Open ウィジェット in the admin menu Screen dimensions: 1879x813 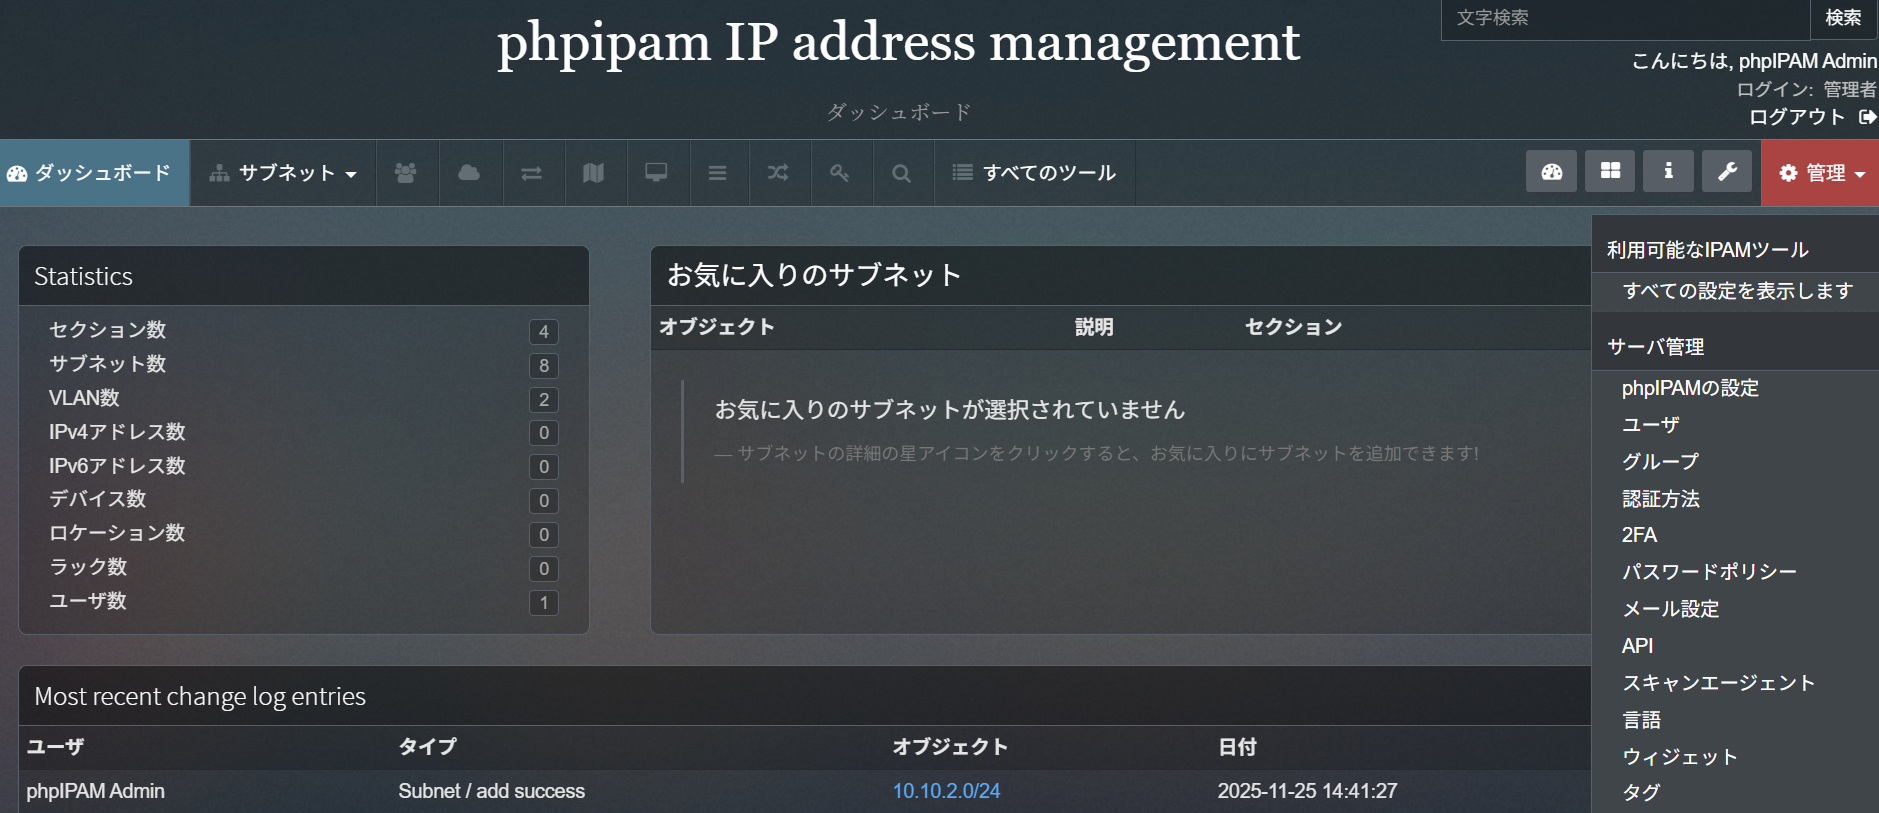tap(1679, 757)
